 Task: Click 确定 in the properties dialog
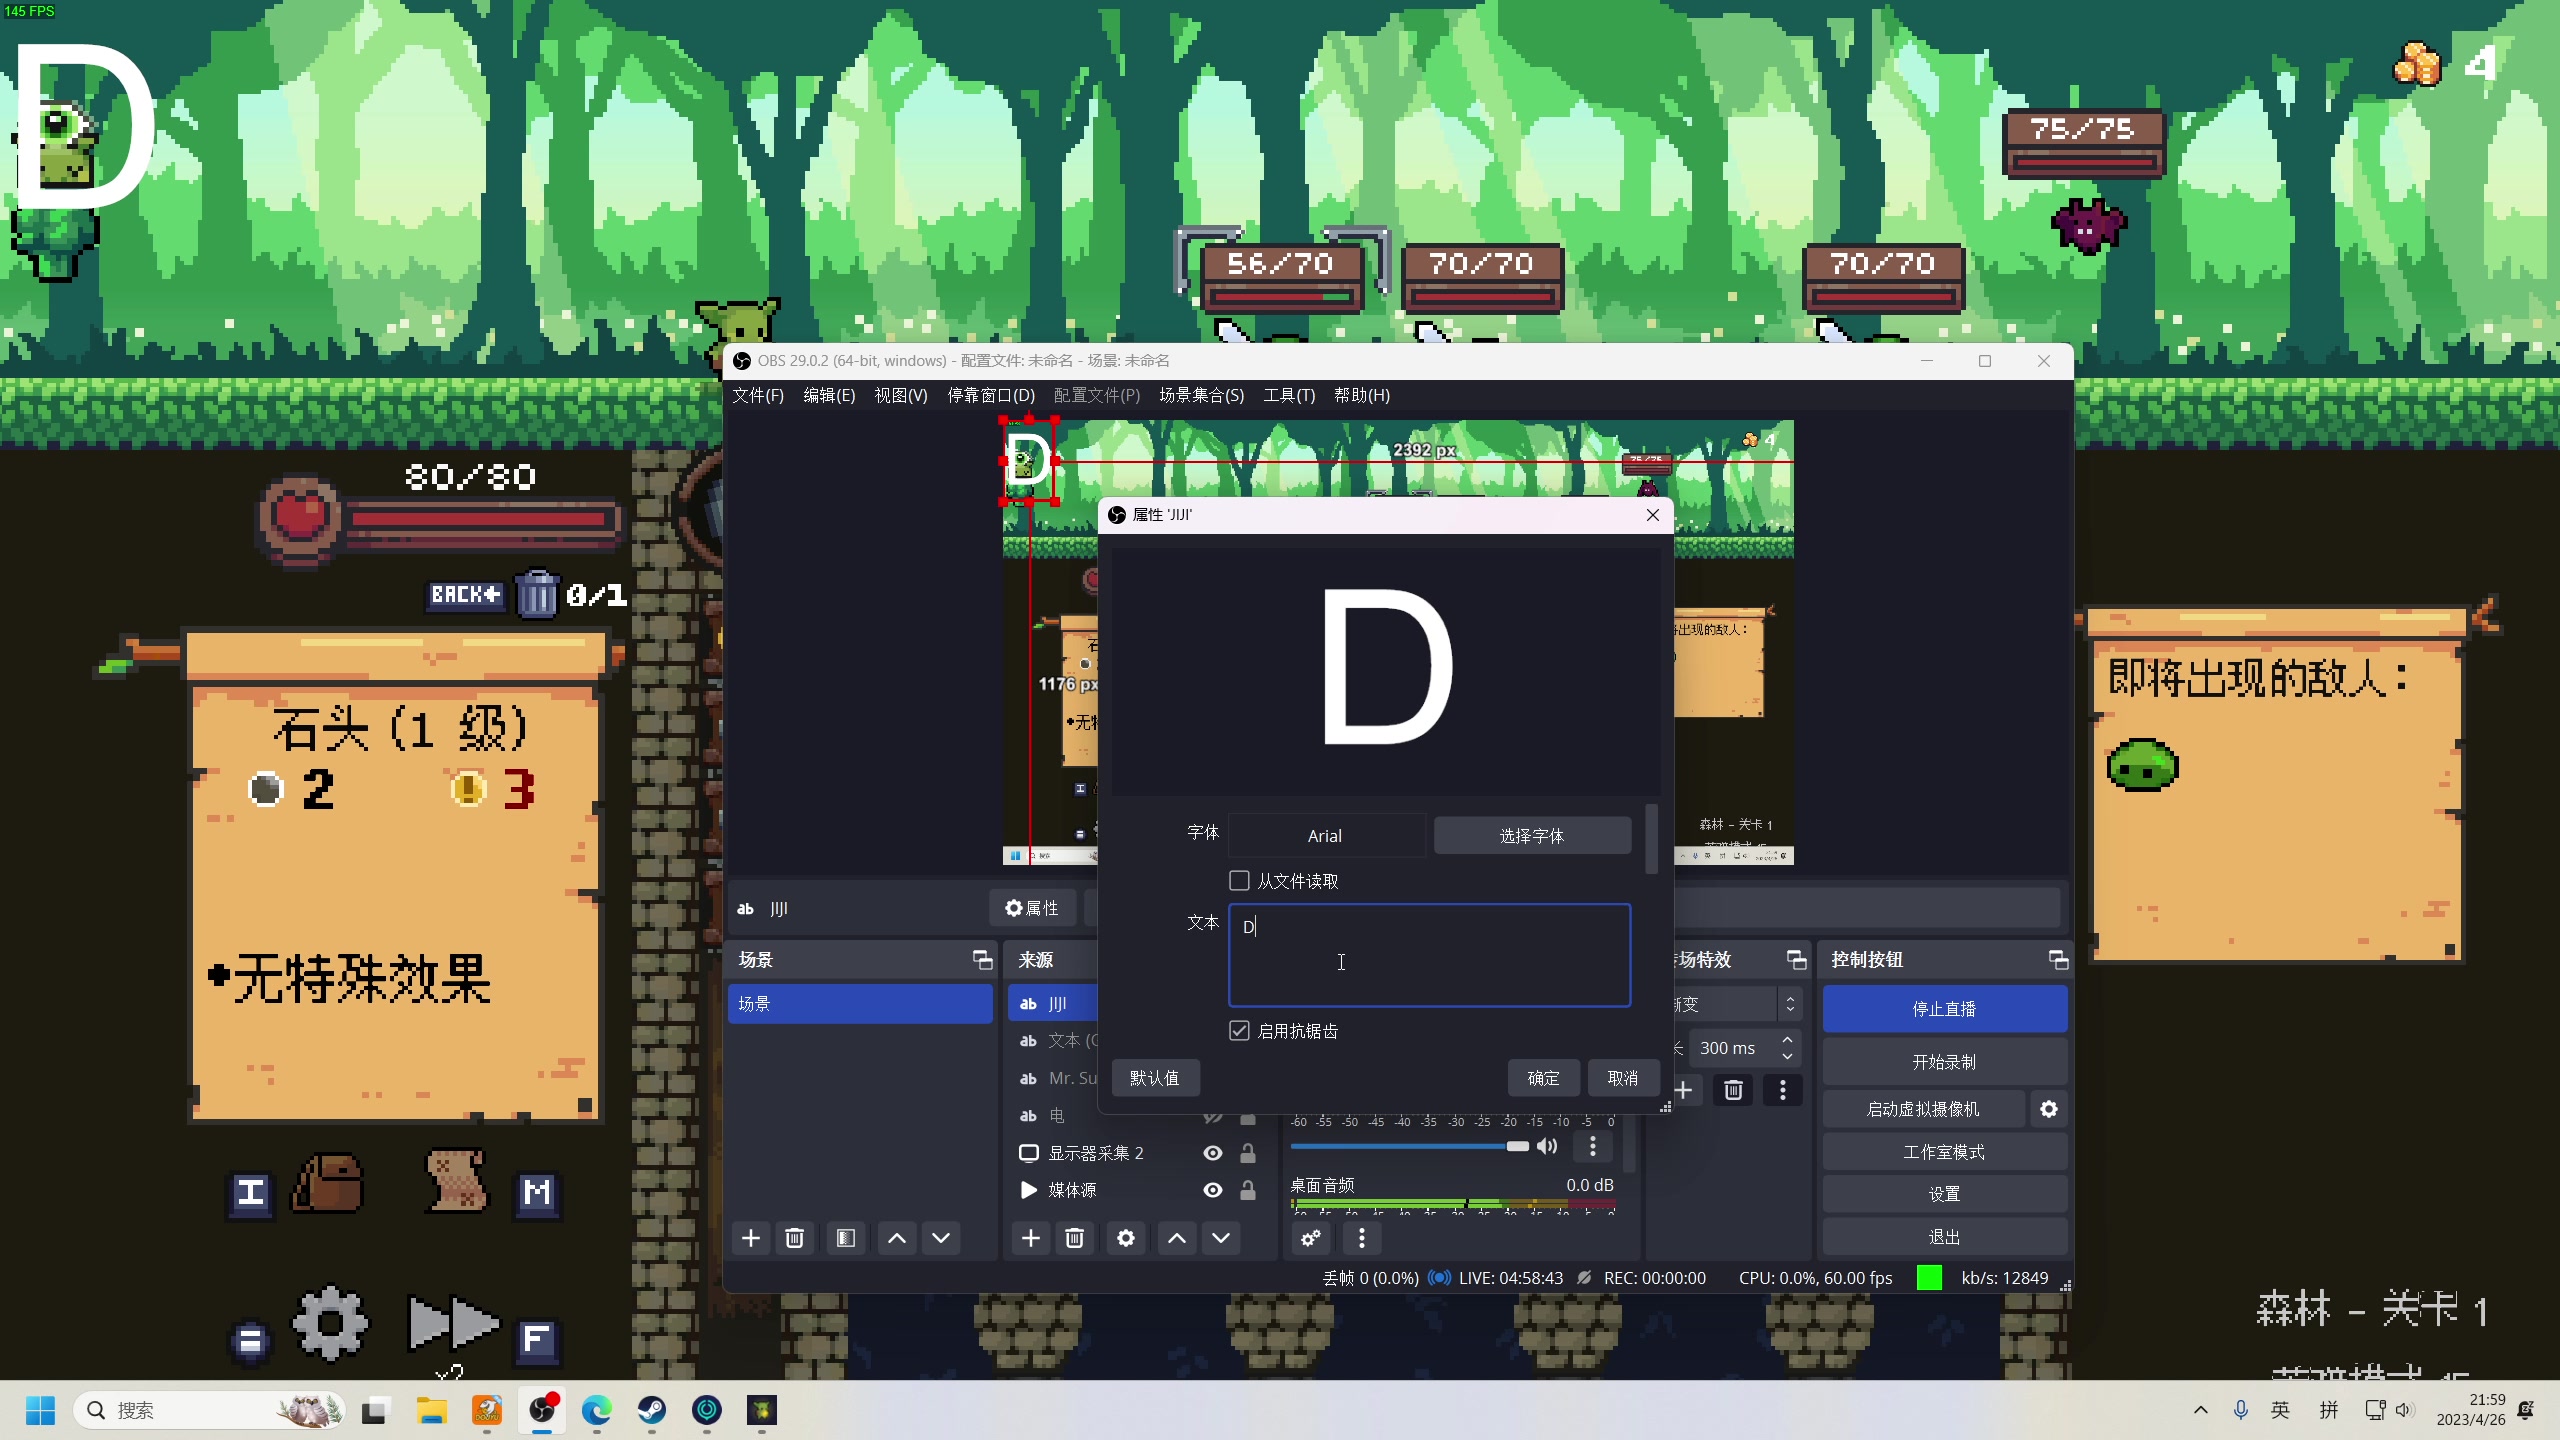coord(1544,1078)
